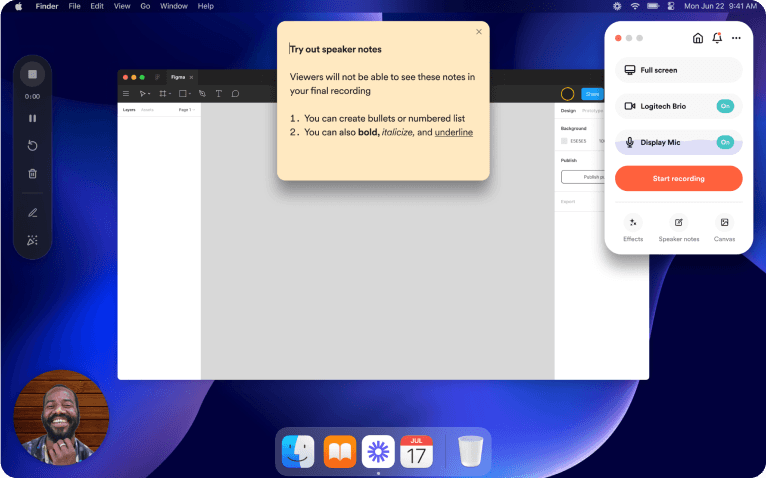The width and height of the screenshot is (766, 478).
Task: Click the user avatar circle in Figma toolbar
Action: click(567, 93)
